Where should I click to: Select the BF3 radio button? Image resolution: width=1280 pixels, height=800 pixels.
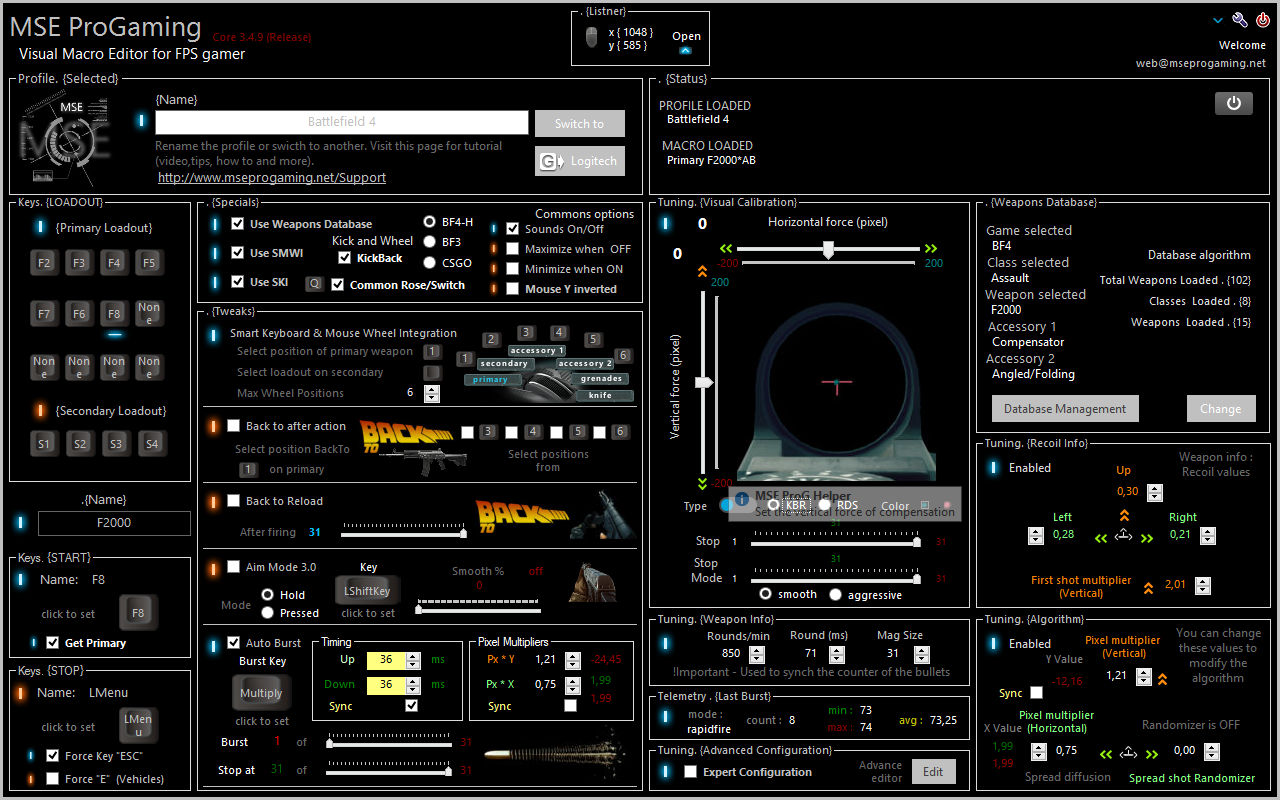430,242
